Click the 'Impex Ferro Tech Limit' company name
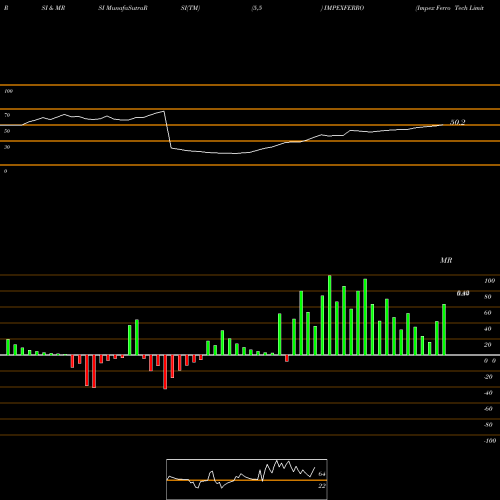The height and width of the screenshot is (500, 500). click(449, 8)
